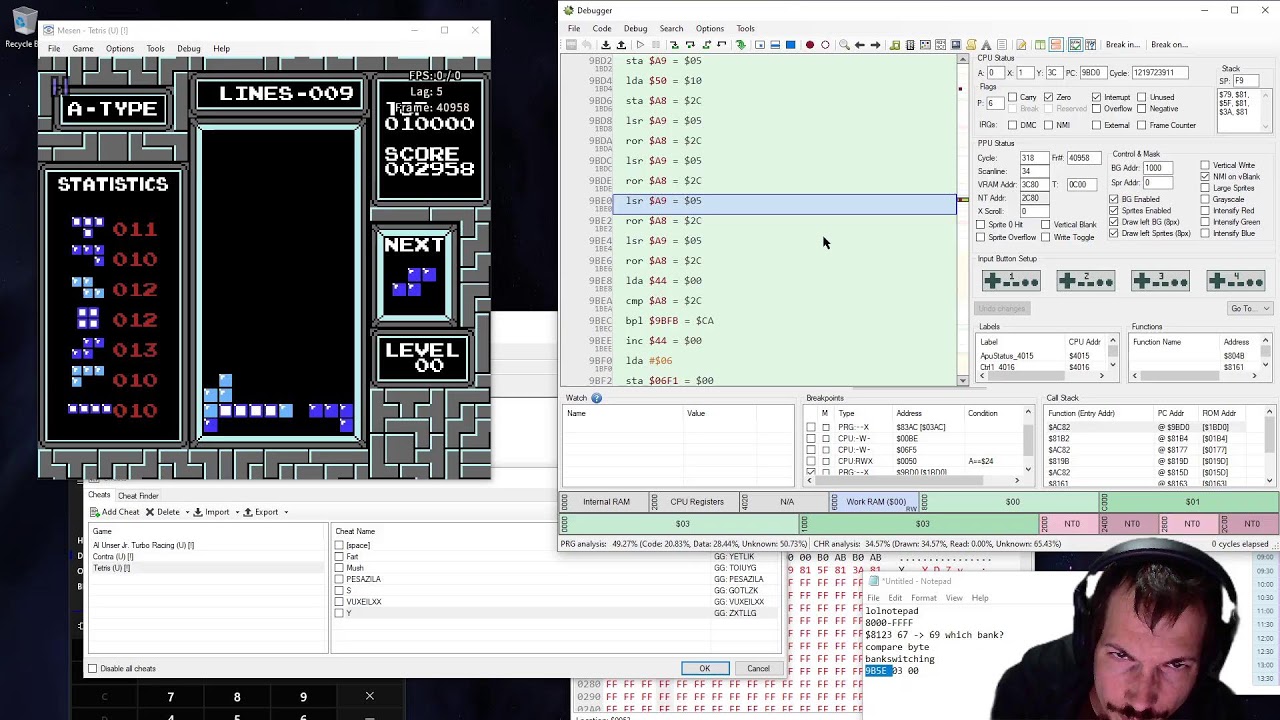Click the Navigate Forward arrow icon
Viewport: 1280px width, 720px height.
coord(875,44)
